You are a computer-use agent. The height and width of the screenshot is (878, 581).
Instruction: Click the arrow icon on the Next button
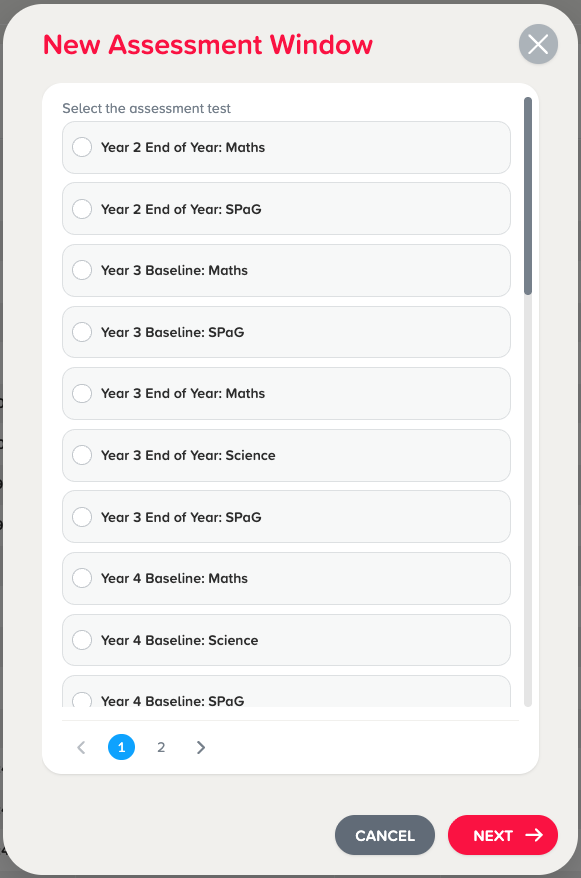[534, 835]
